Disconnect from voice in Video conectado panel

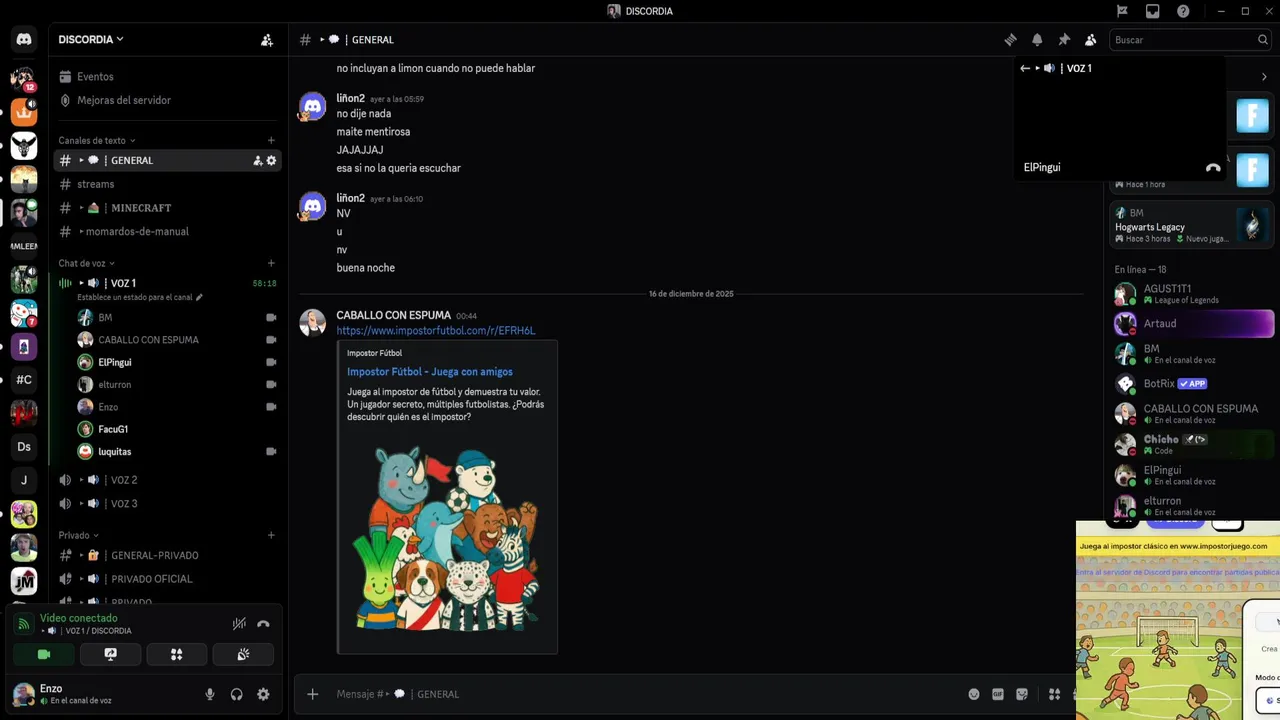pyautogui.click(x=263, y=624)
